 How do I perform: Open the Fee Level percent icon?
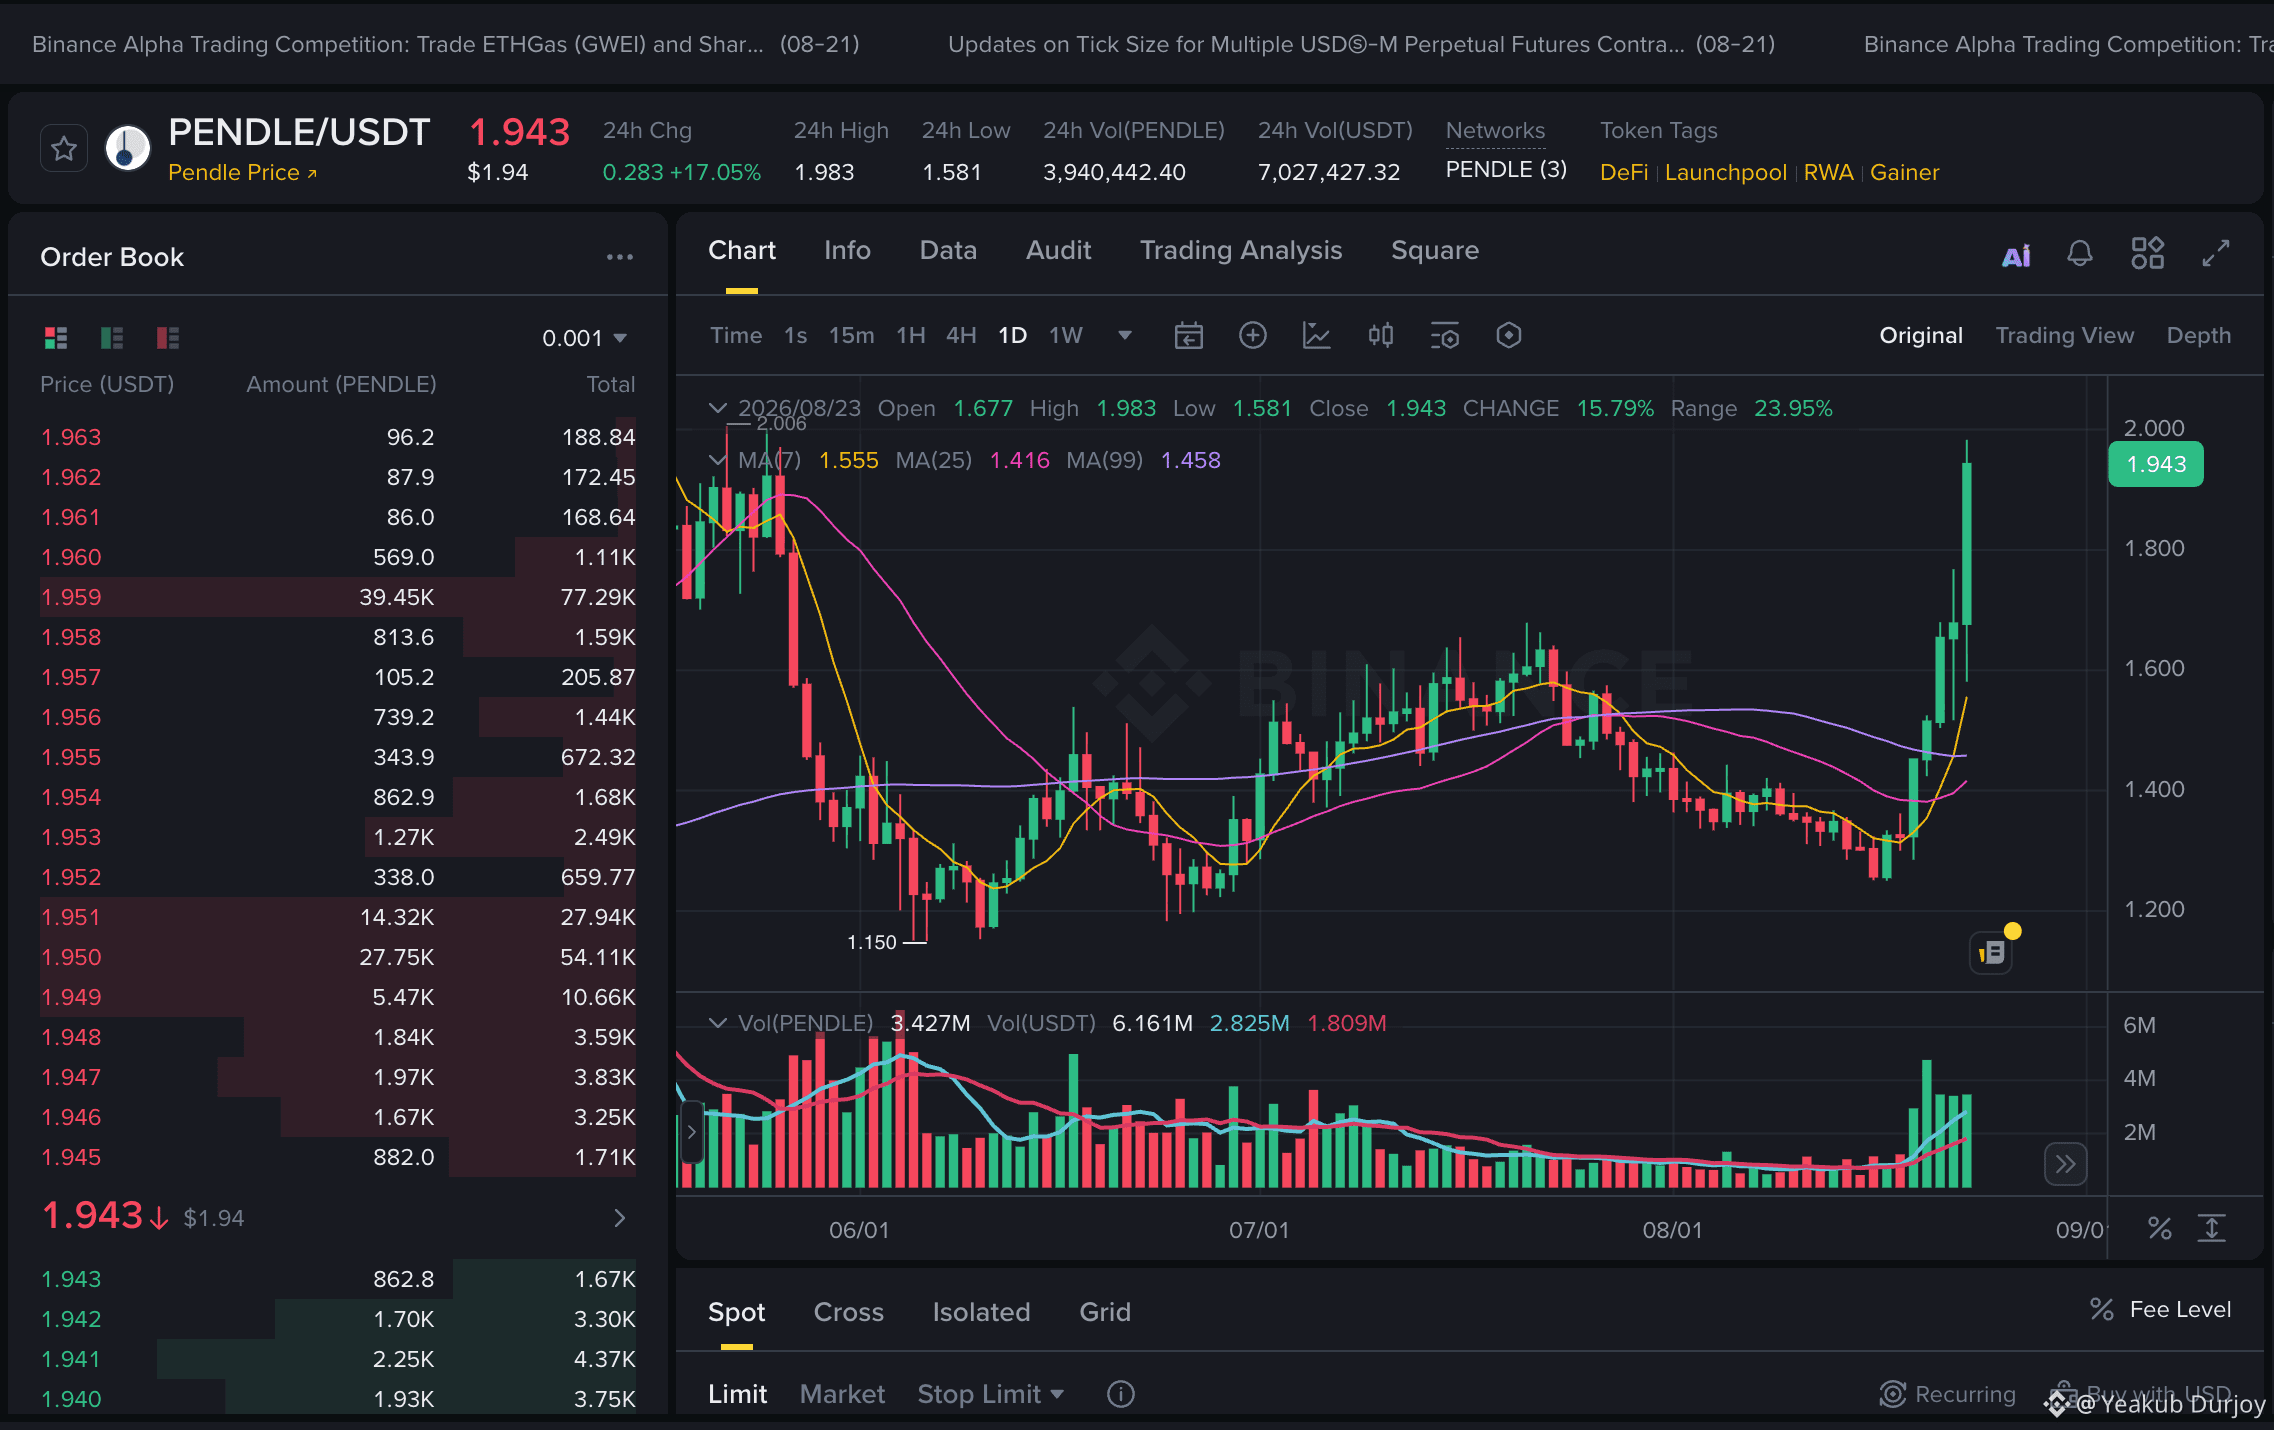pyautogui.click(x=2102, y=1309)
